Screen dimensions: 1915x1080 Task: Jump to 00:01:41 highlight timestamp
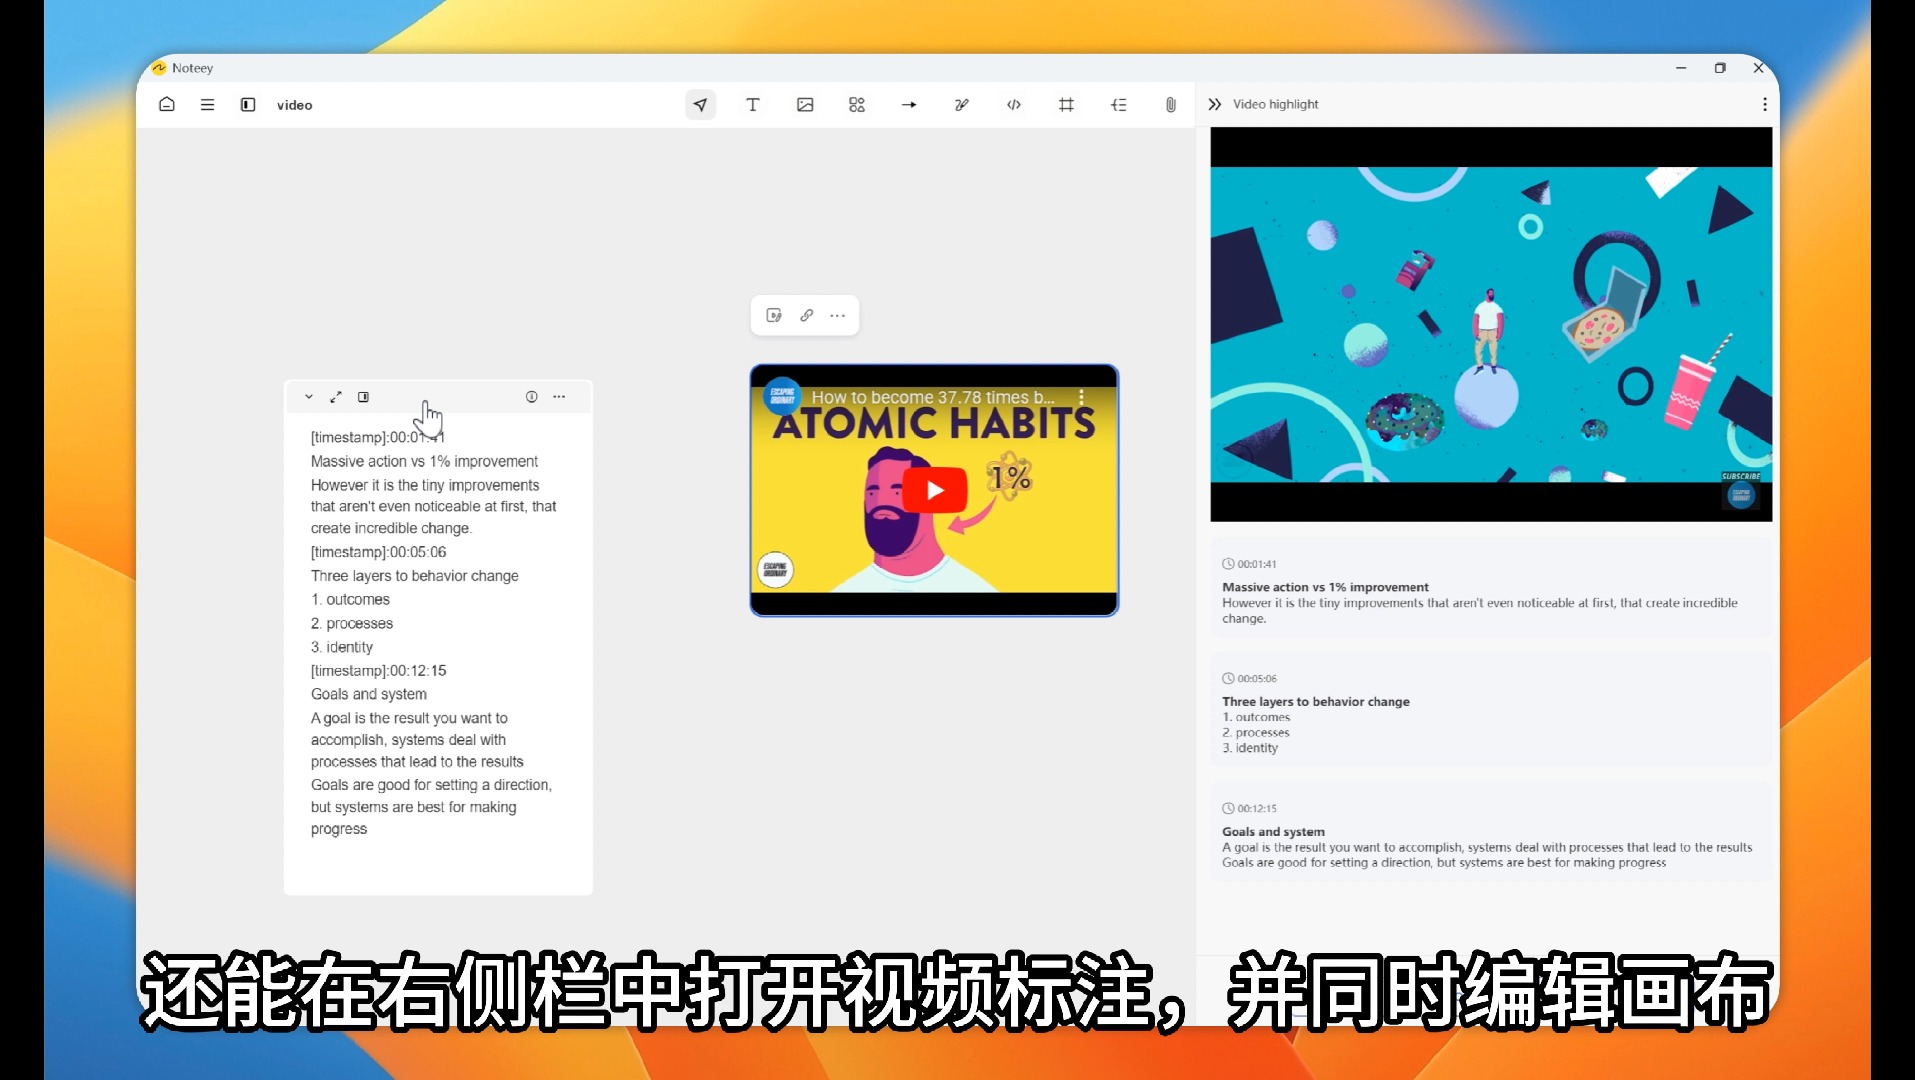pyautogui.click(x=1250, y=564)
